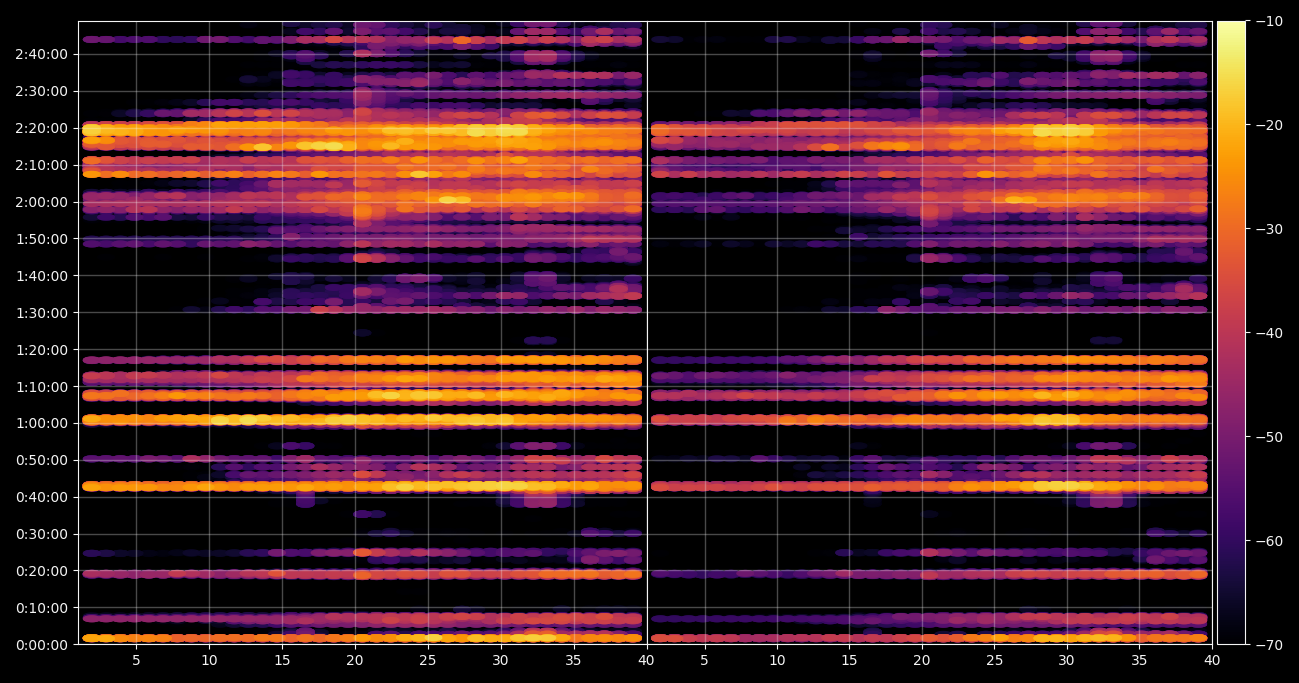Click the 2:20:00 time label
This screenshot has width=1299, height=683.
pos(43,128)
